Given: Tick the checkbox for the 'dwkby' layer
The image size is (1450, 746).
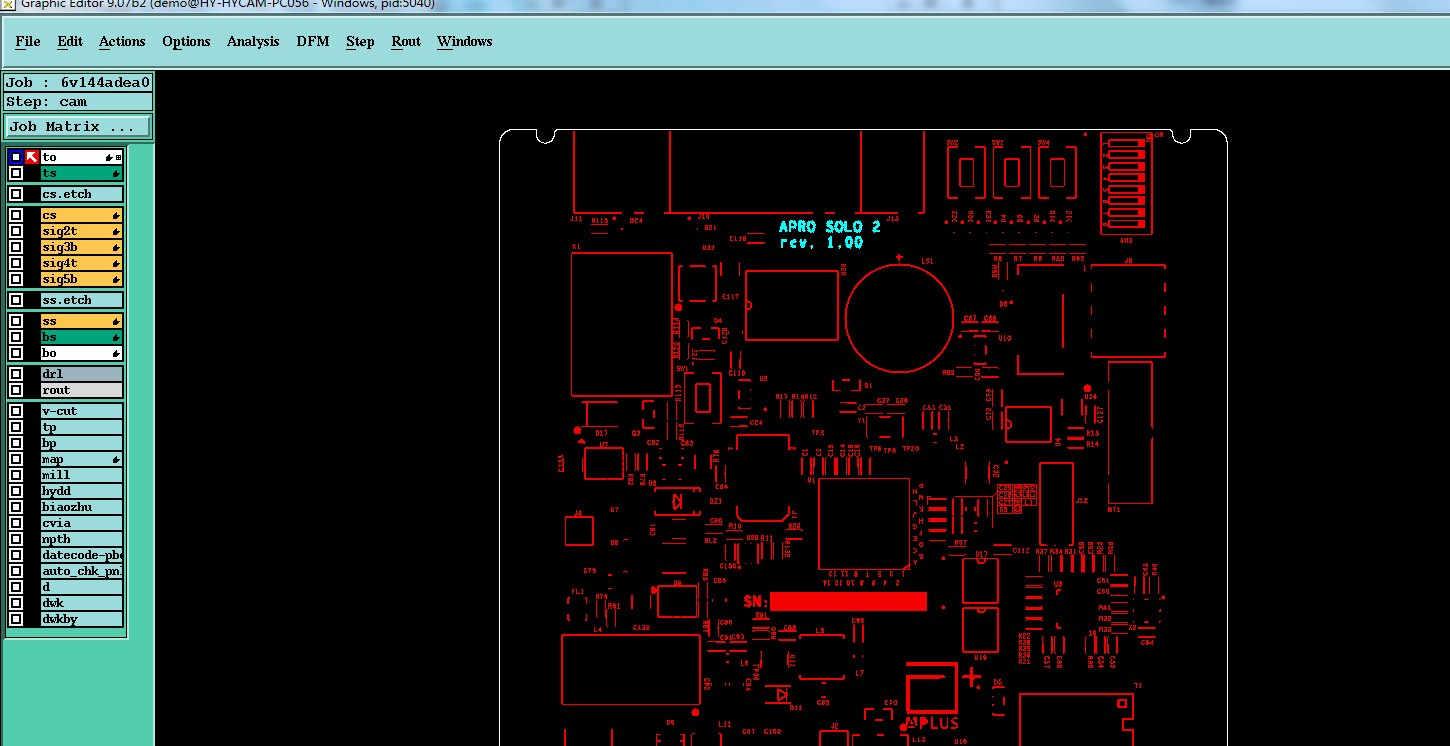Looking at the screenshot, I should coord(16,619).
